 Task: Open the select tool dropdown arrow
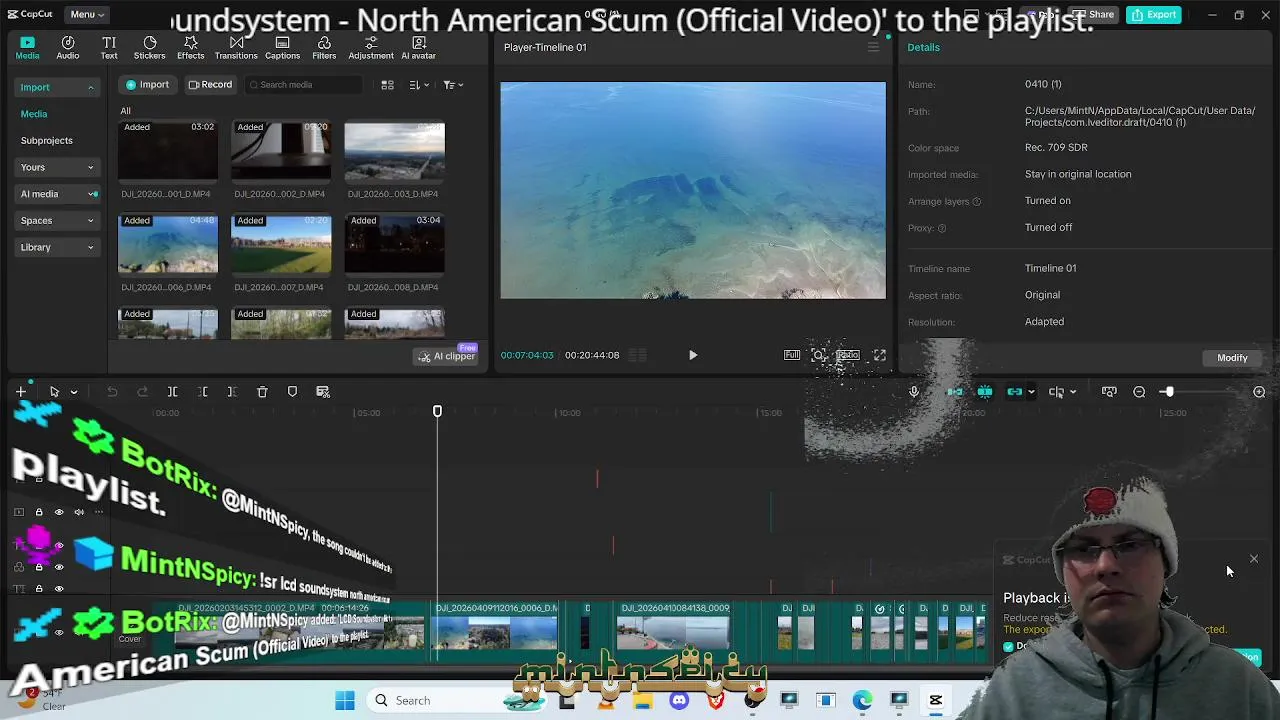pyautogui.click(x=73, y=392)
